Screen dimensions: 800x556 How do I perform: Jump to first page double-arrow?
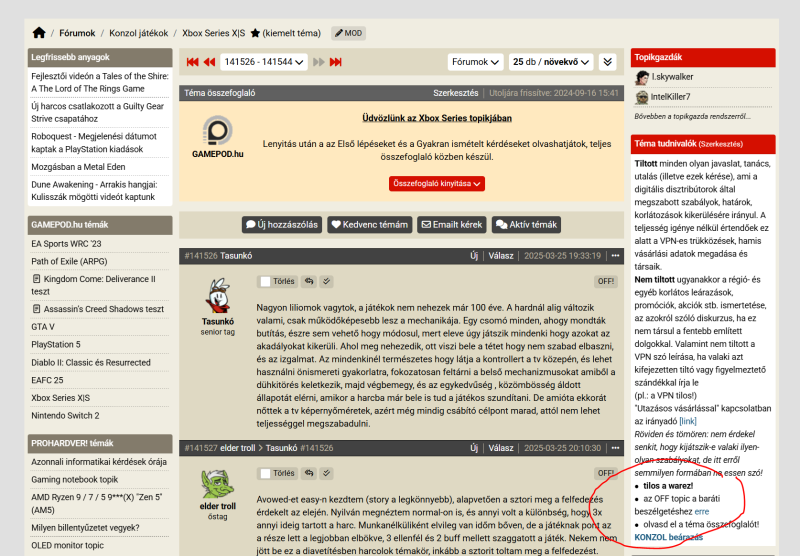coord(192,62)
